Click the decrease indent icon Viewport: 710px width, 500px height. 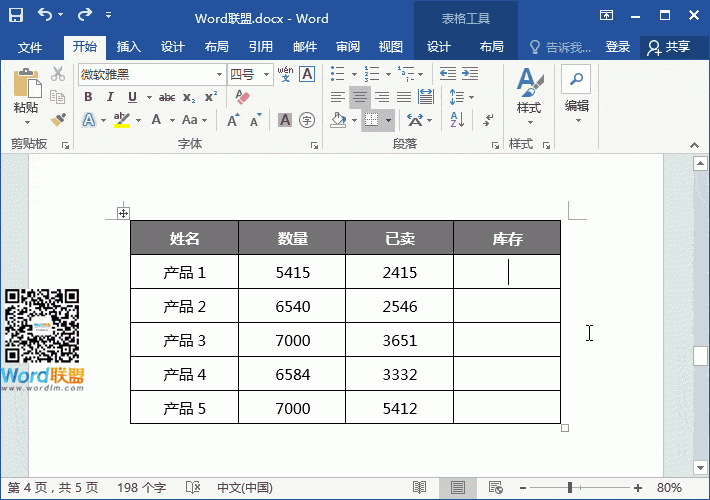click(447, 73)
